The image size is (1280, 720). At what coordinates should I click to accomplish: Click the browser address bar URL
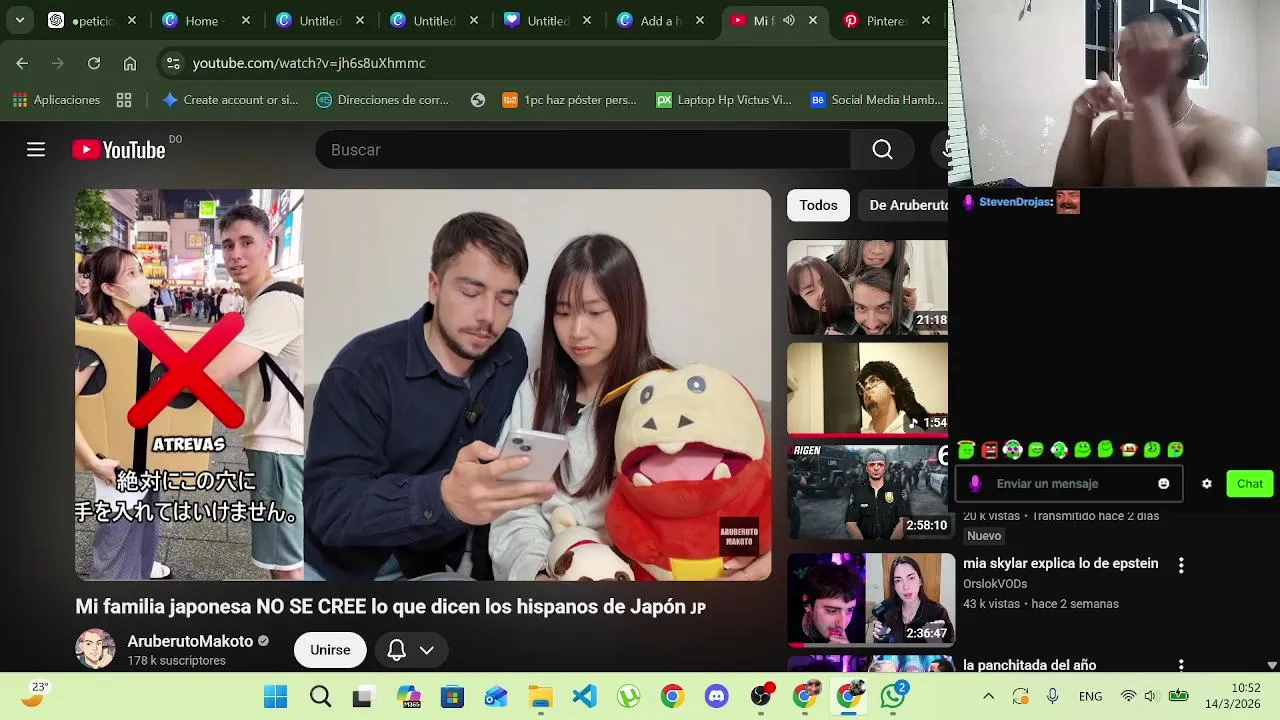point(309,63)
